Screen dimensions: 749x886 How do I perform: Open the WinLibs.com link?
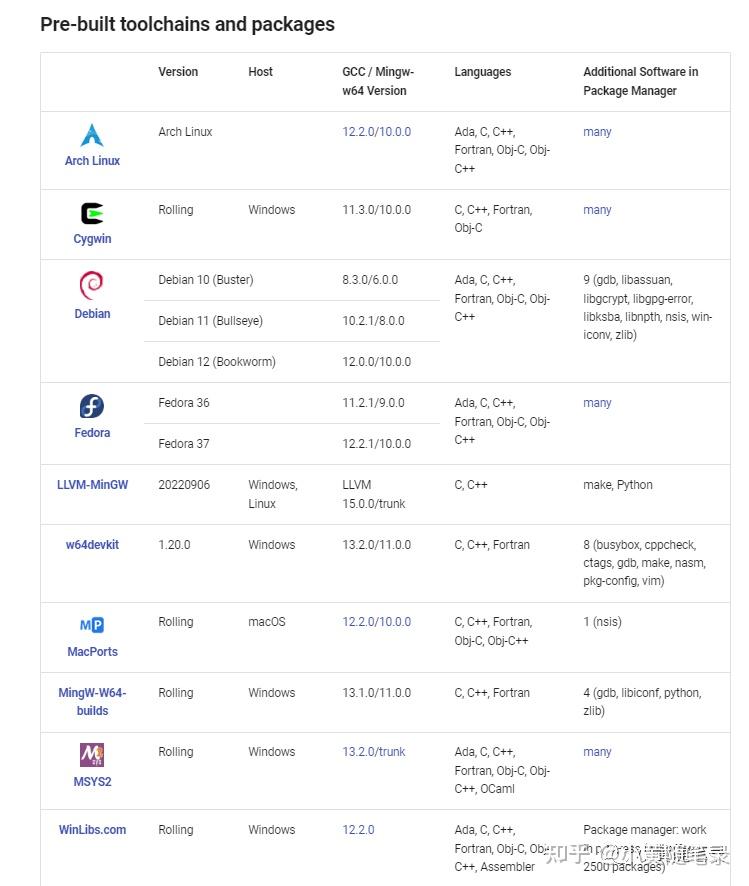92,829
